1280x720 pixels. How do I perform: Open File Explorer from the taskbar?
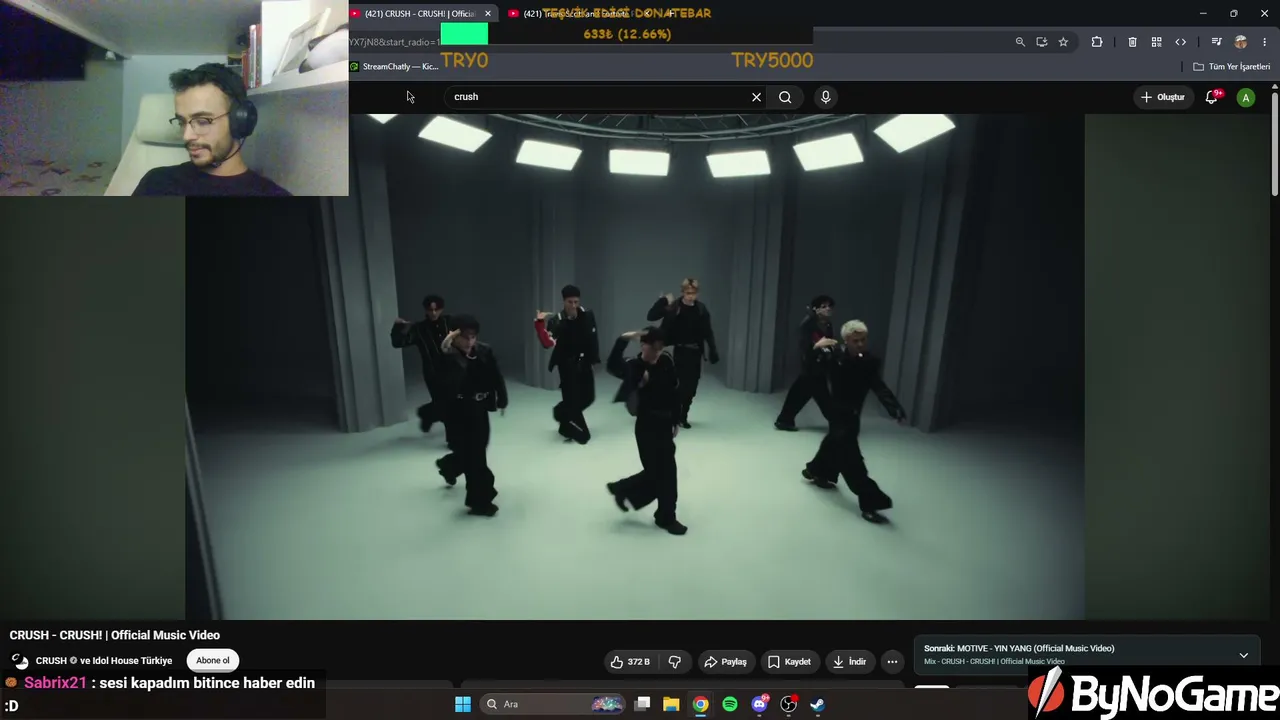tap(671, 704)
